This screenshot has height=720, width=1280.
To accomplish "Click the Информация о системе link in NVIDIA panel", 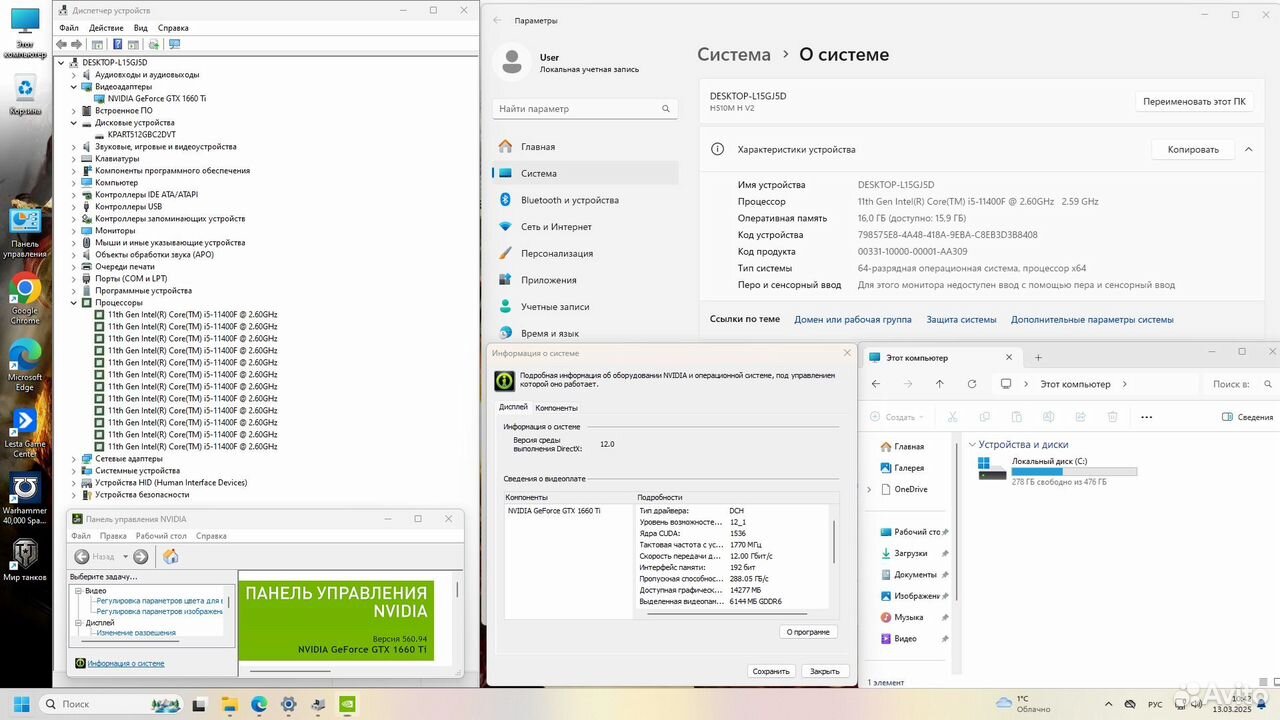I will coord(126,663).
